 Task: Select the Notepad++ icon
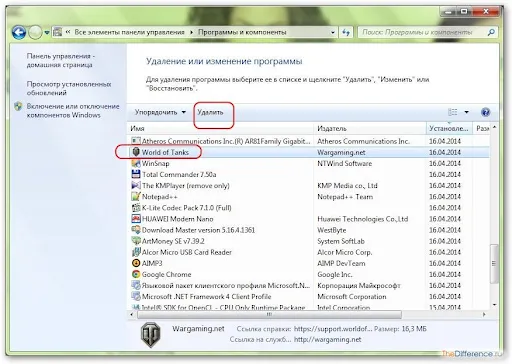pos(136,197)
